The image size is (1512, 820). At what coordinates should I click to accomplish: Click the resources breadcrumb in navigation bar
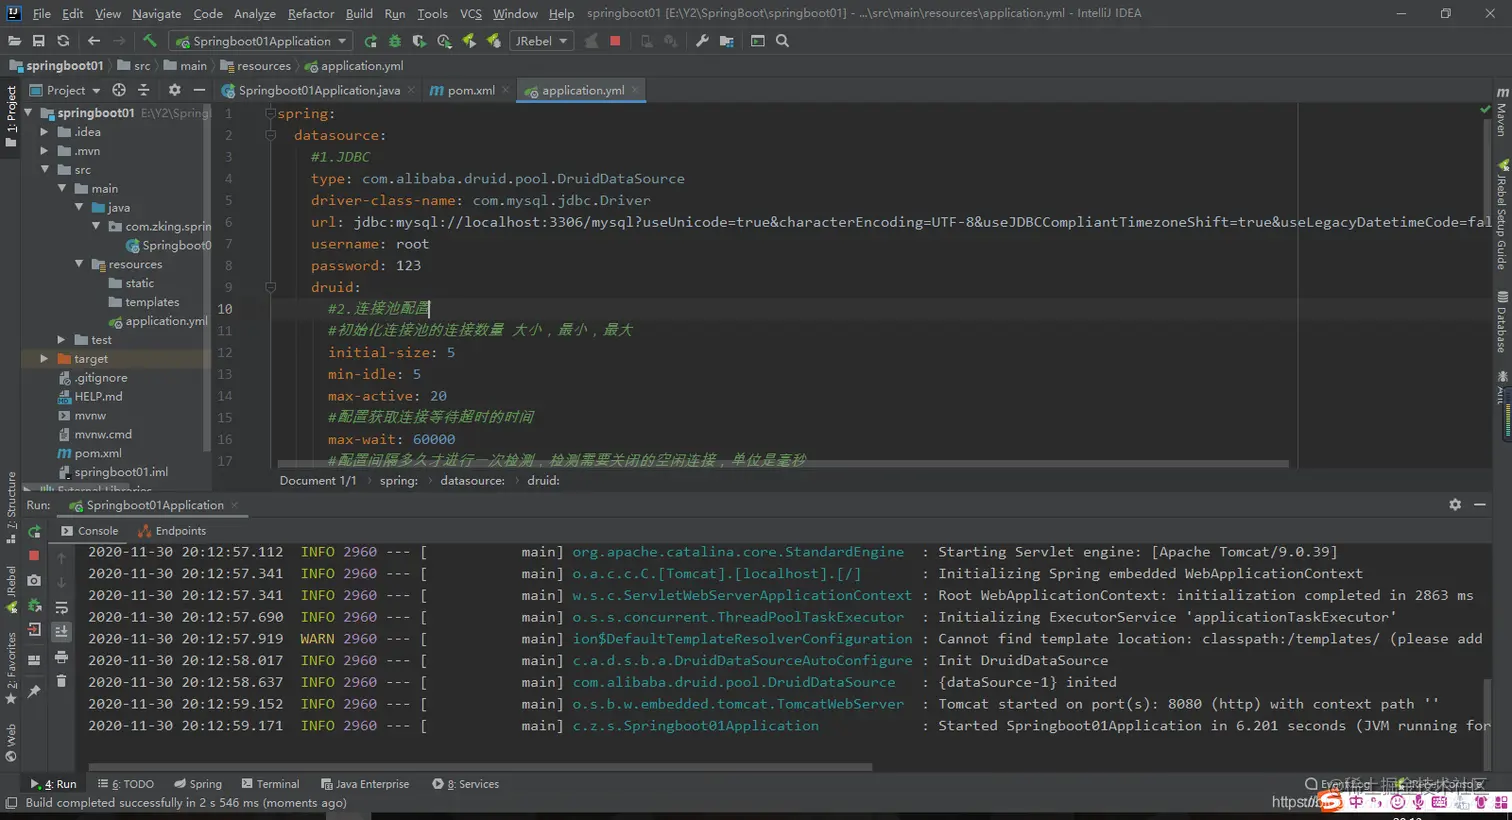point(263,66)
